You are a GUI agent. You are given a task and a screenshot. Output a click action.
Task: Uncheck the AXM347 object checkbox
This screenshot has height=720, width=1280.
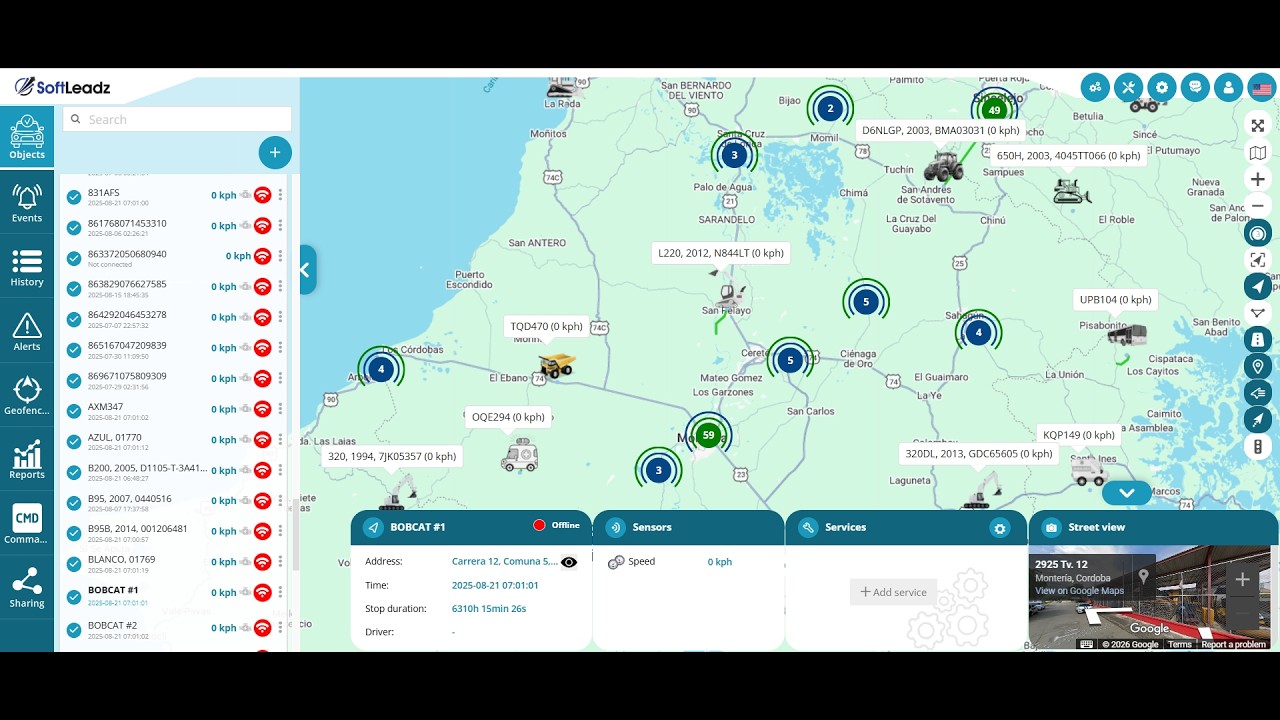(x=74, y=411)
